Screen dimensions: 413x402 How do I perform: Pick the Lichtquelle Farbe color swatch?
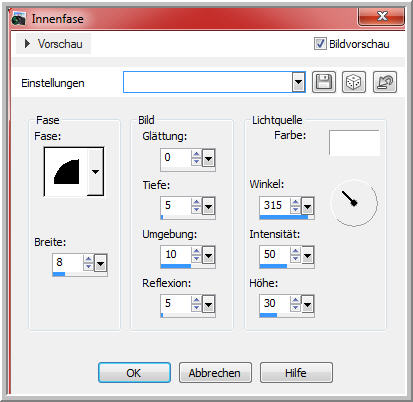(x=354, y=143)
